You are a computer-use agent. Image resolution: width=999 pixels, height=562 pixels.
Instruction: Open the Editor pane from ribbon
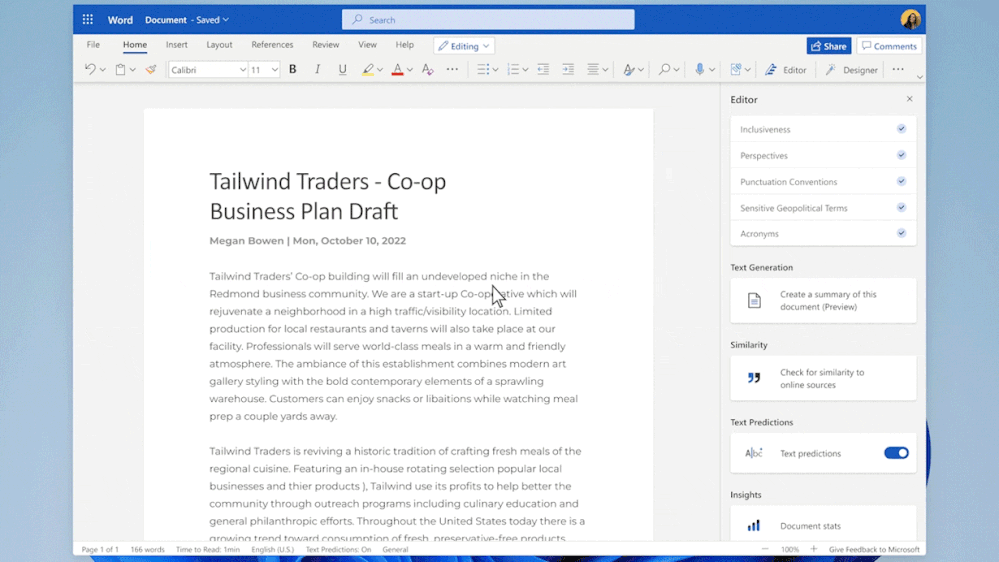tap(786, 69)
